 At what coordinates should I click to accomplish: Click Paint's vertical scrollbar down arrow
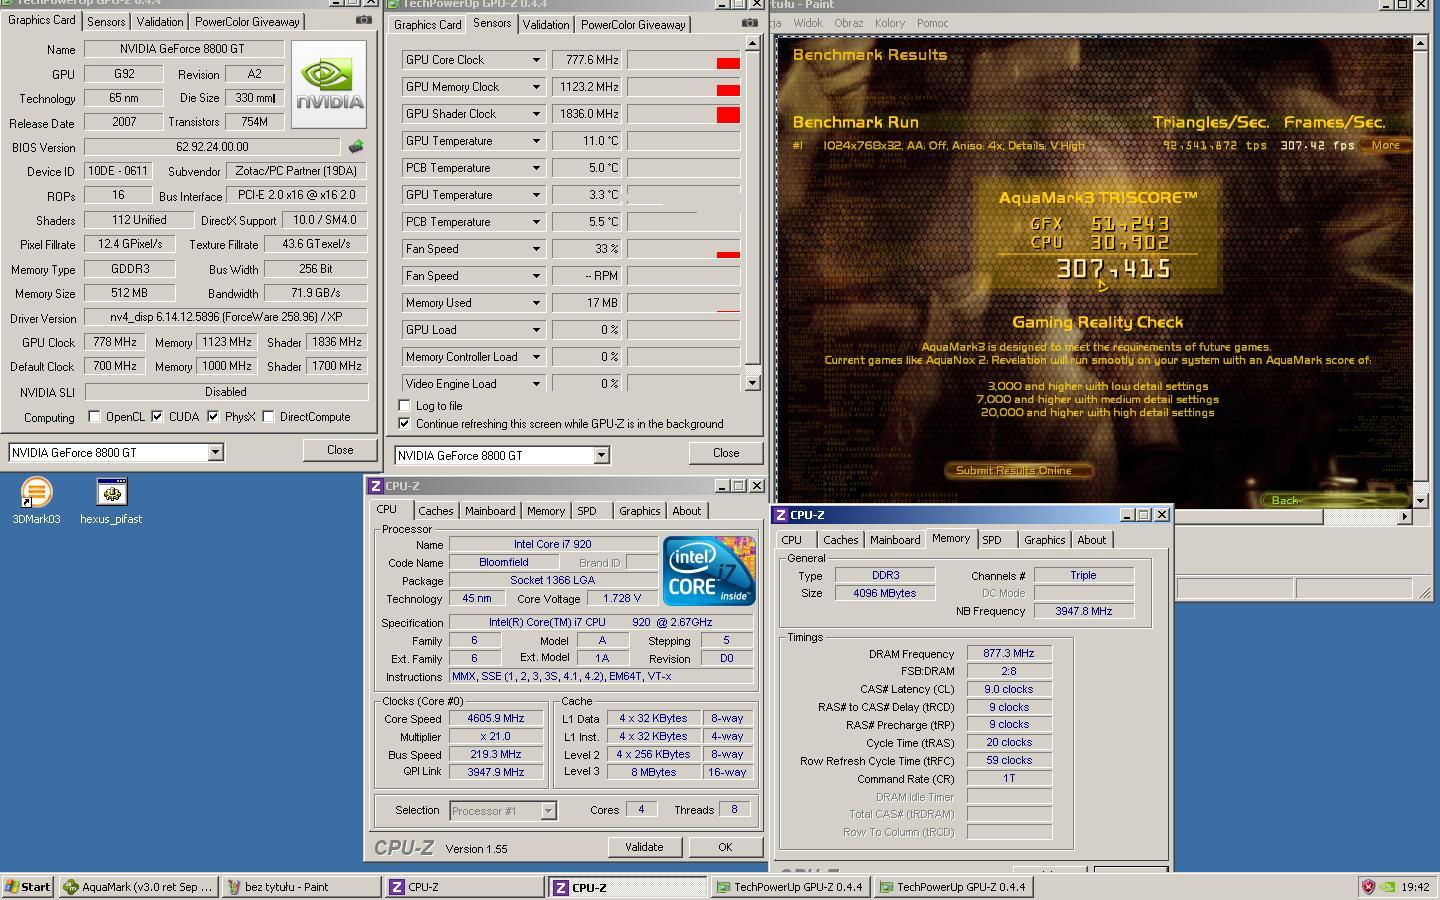(1422, 500)
